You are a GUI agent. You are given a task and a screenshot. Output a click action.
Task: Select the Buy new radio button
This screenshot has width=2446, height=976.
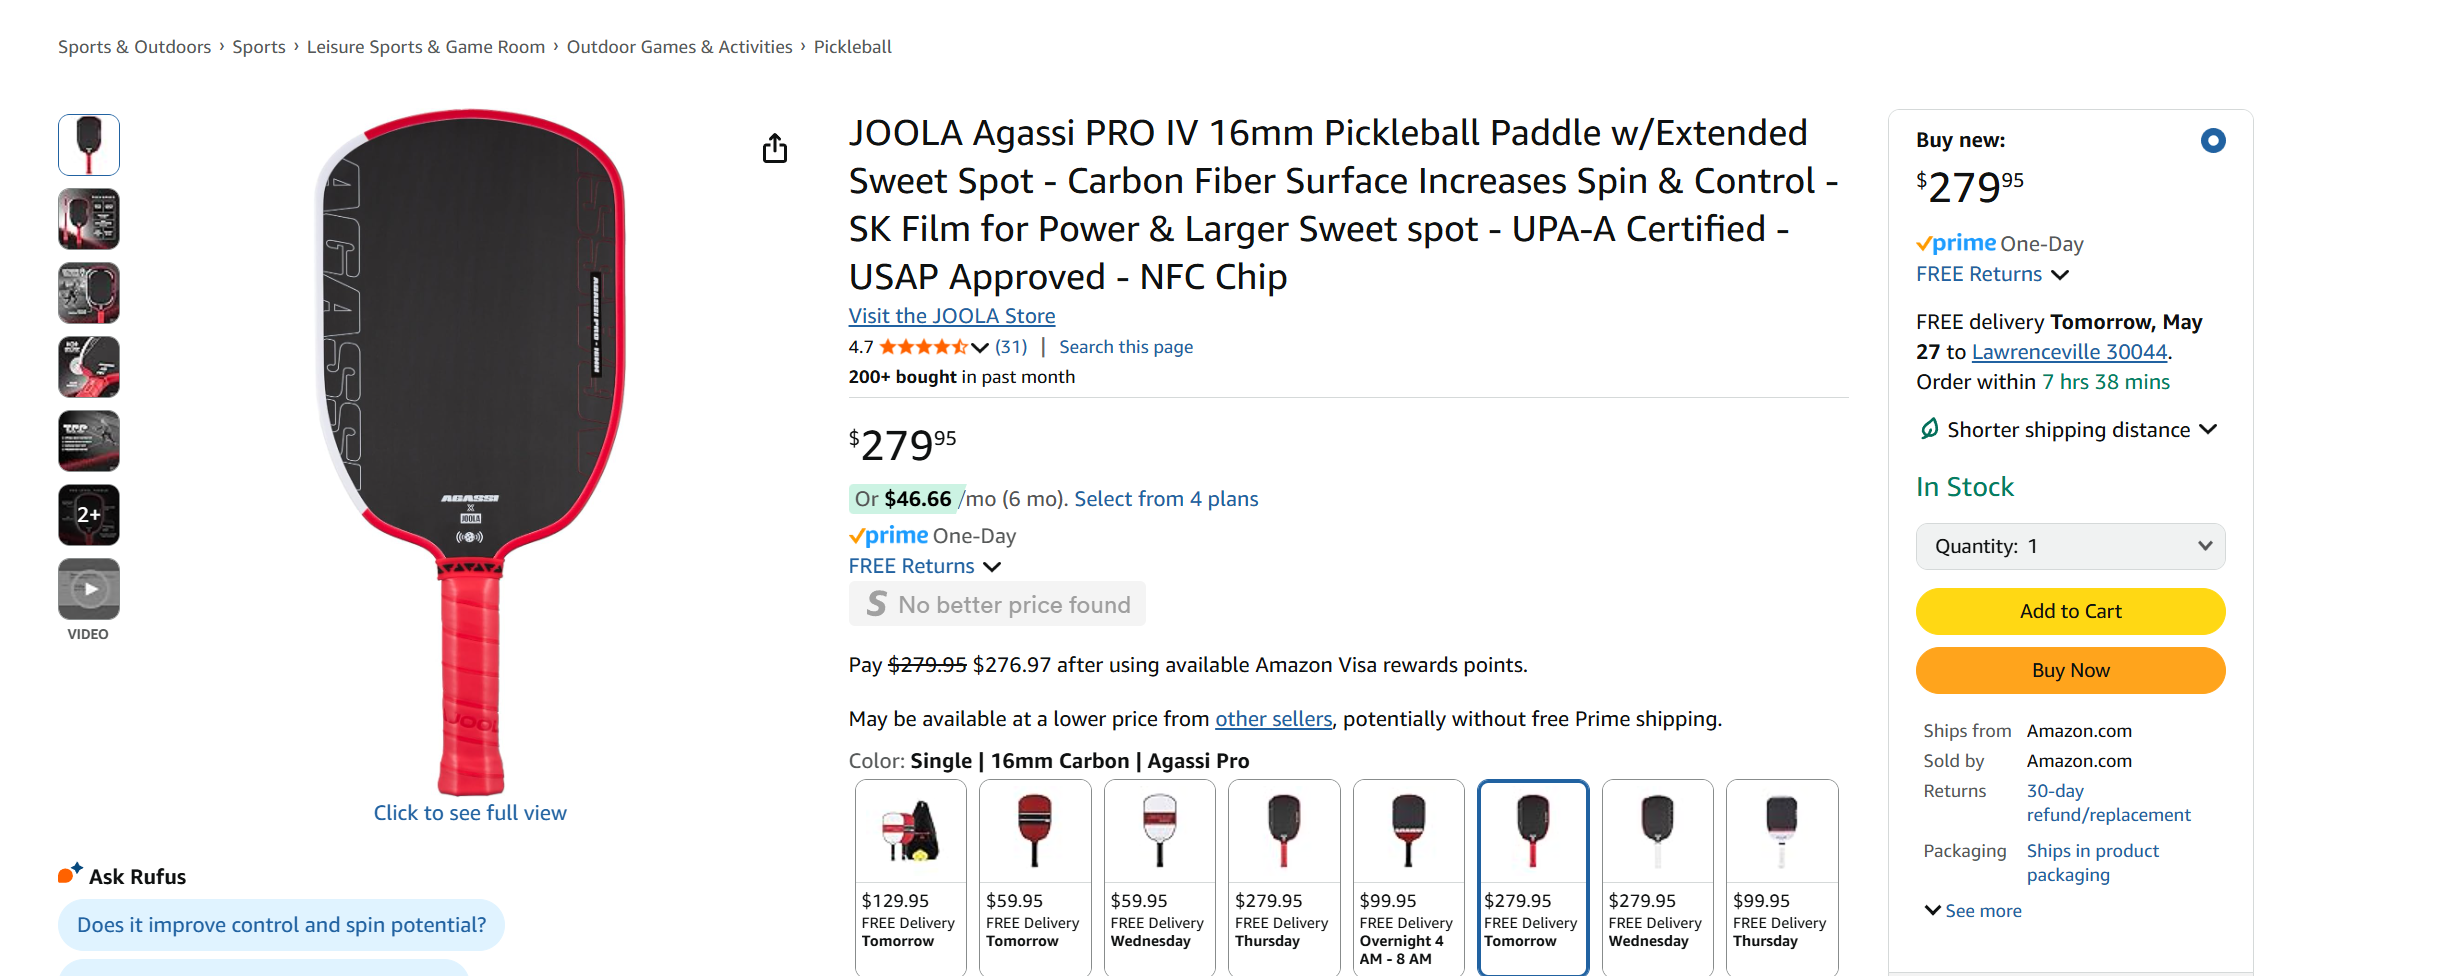(x=2213, y=141)
